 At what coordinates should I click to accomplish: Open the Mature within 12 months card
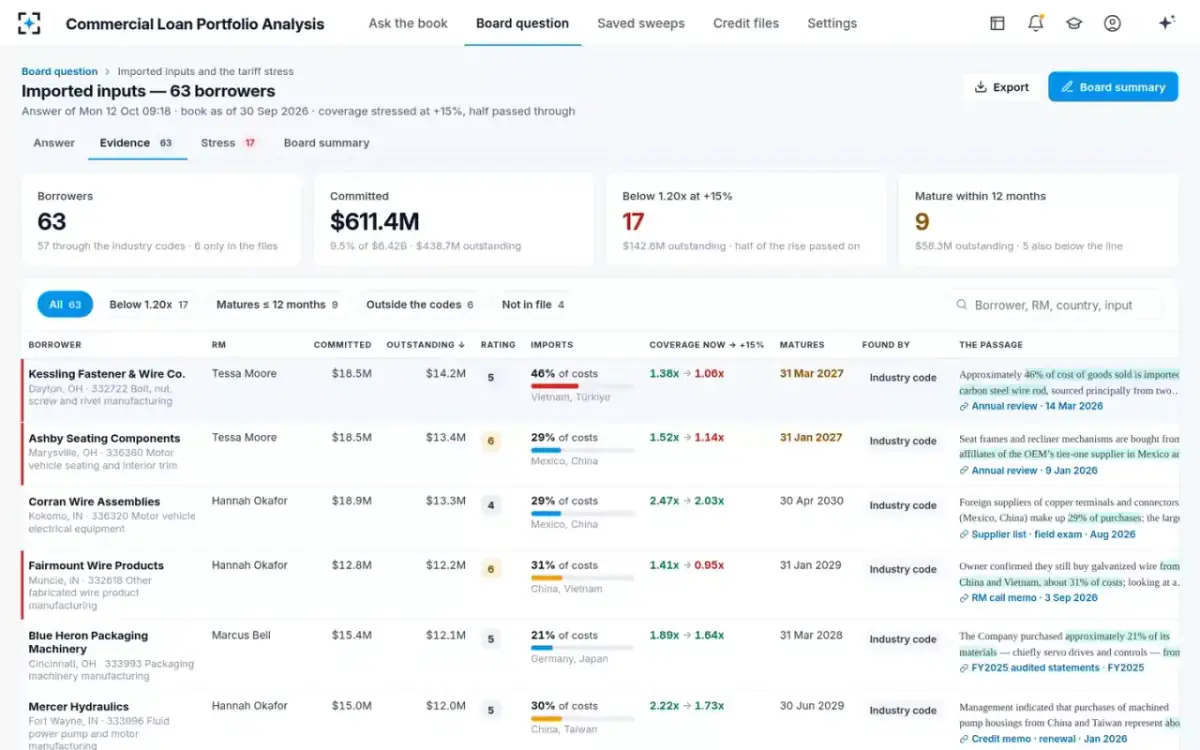[x=1038, y=220]
